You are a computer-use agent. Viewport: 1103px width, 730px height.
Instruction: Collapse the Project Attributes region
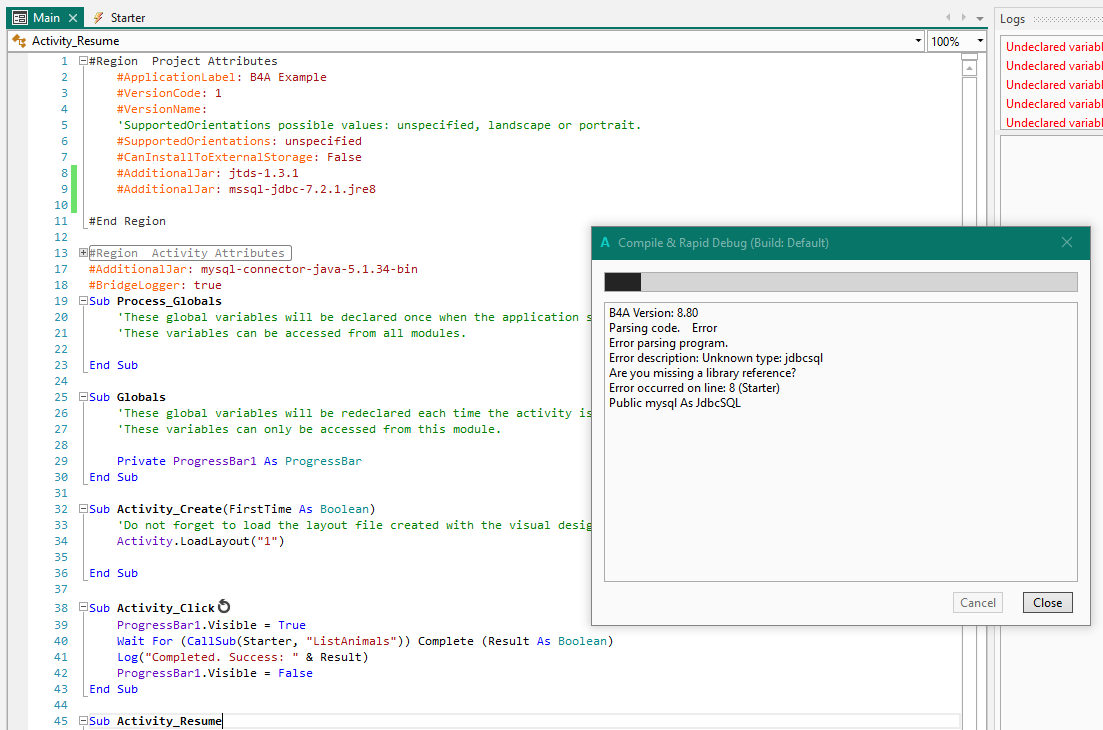point(83,61)
